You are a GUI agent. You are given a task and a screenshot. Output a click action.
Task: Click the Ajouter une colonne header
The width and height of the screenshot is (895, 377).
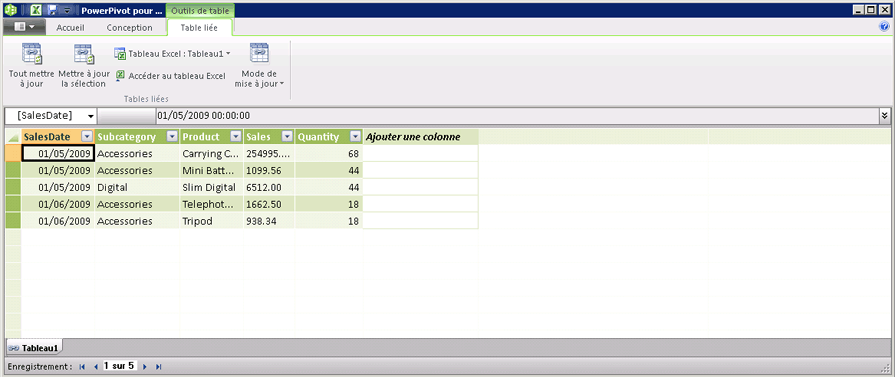click(420, 137)
